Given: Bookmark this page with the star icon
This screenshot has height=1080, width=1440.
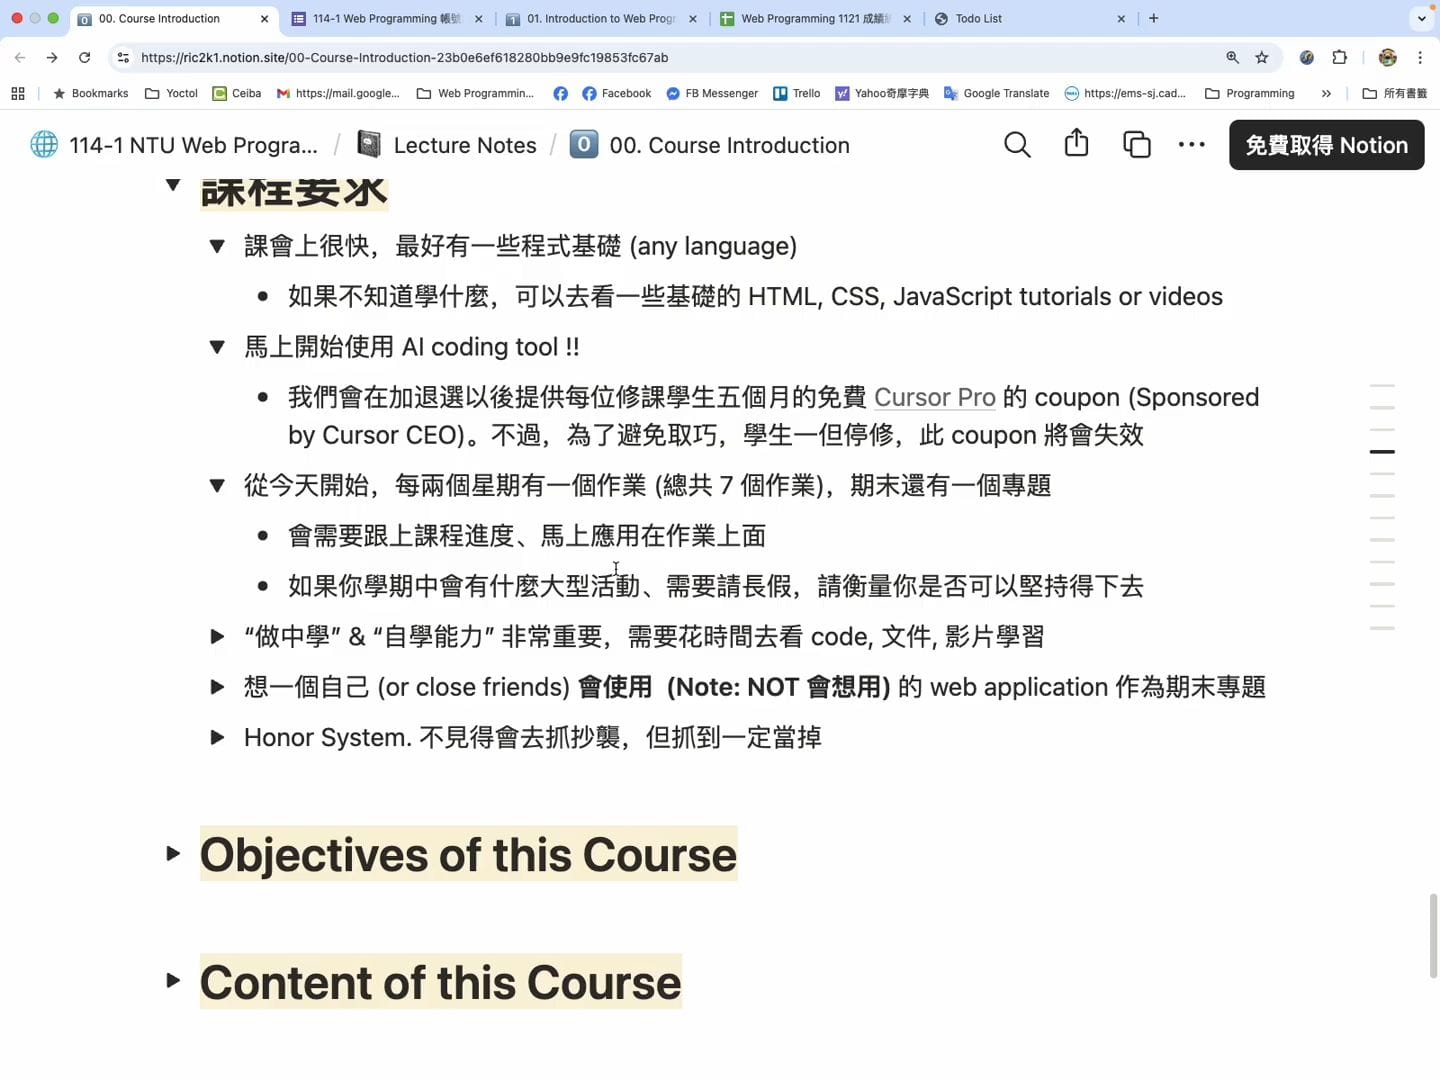Looking at the screenshot, I should (1262, 58).
